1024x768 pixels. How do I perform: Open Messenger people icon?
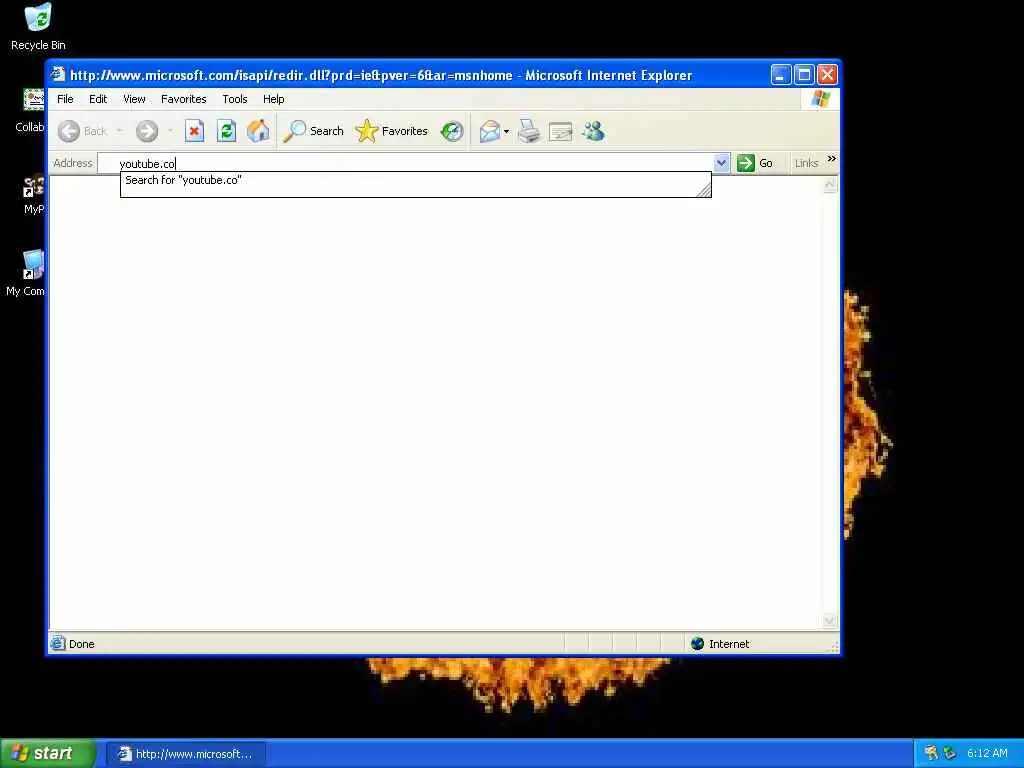pos(593,131)
